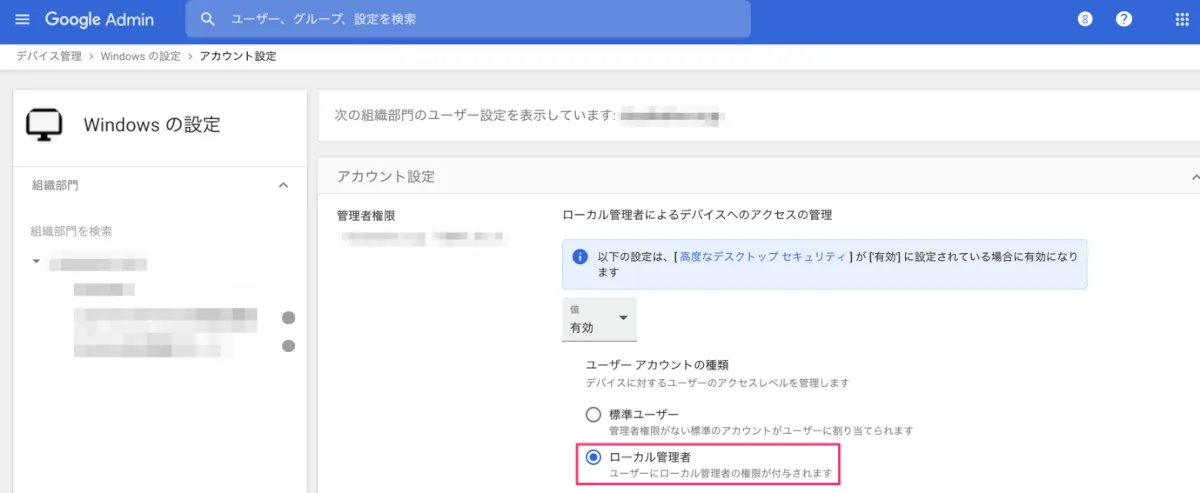Click the search magnifier icon
Image resolution: width=1200 pixels, height=493 pixels.
point(208,19)
